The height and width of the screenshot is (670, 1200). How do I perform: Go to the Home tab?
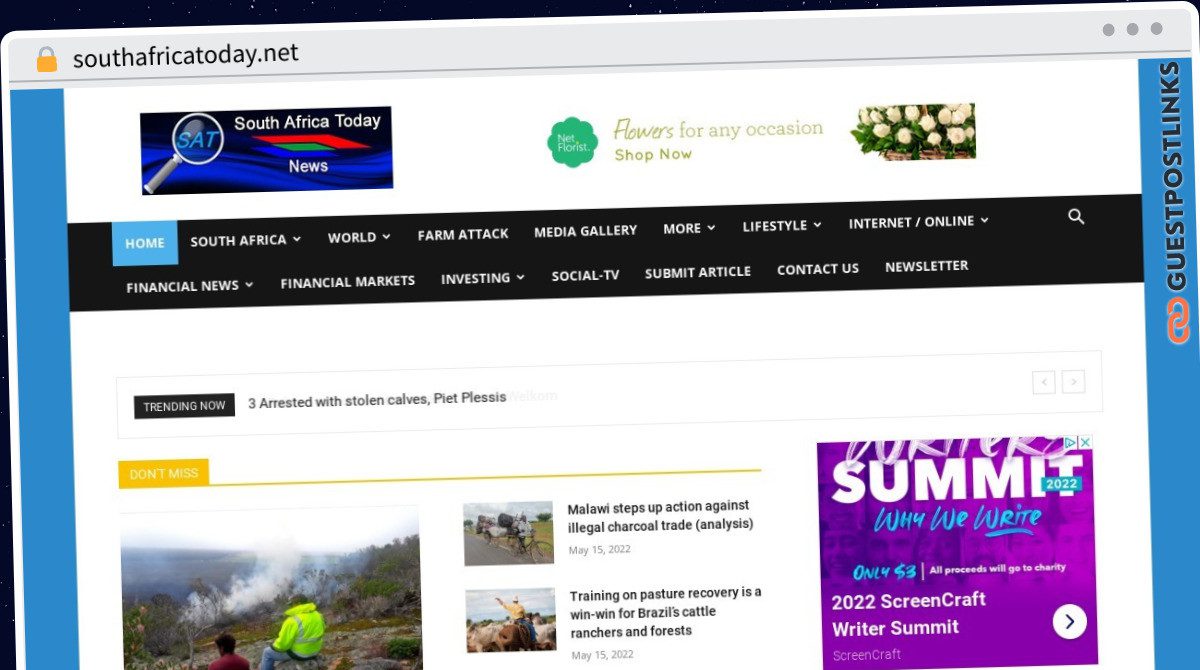145,243
